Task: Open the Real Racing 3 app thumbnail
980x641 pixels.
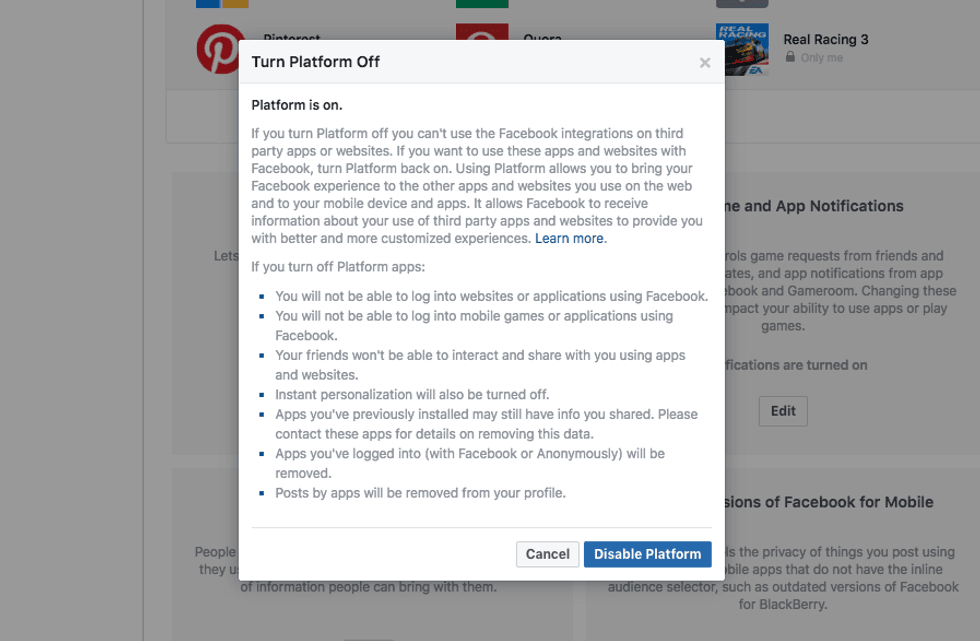Action: pyautogui.click(x=742, y=49)
